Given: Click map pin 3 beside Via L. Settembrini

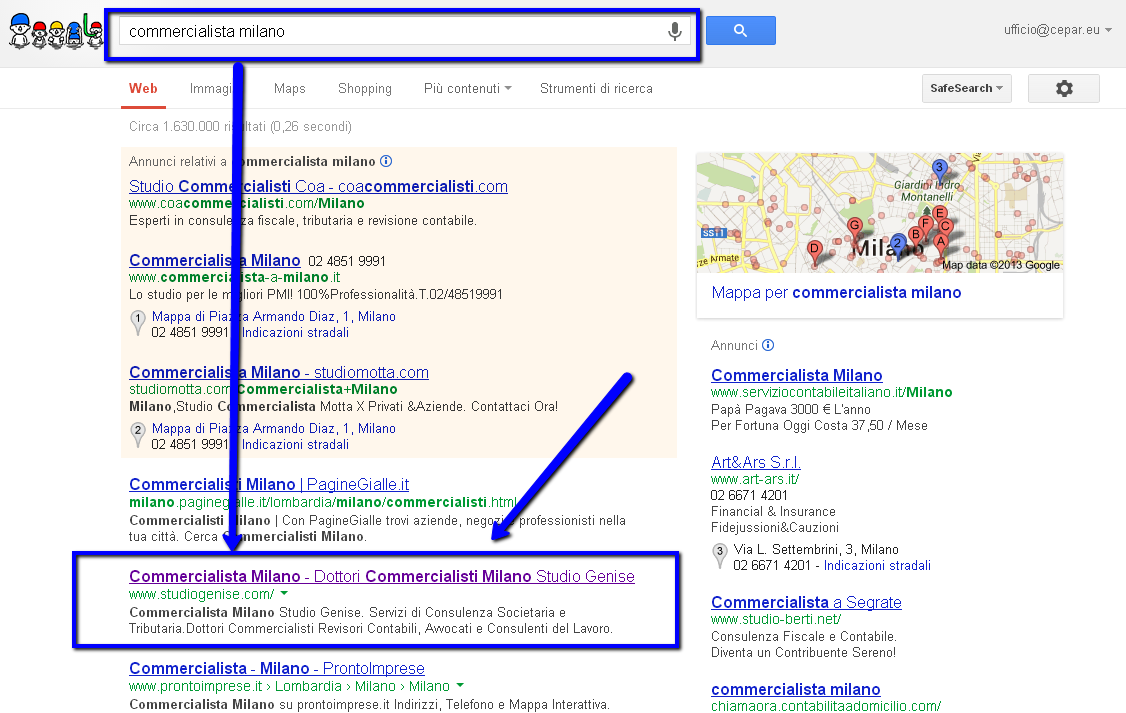Looking at the screenshot, I should (720, 556).
